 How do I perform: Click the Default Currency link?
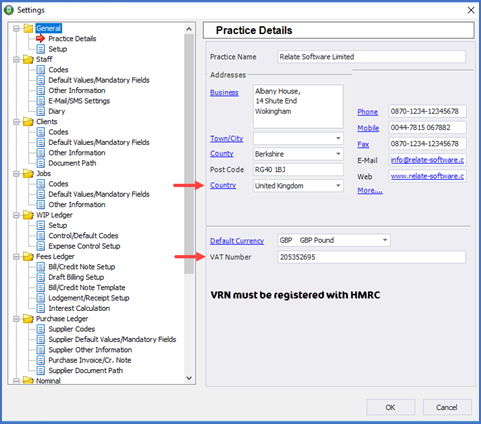click(x=237, y=241)
